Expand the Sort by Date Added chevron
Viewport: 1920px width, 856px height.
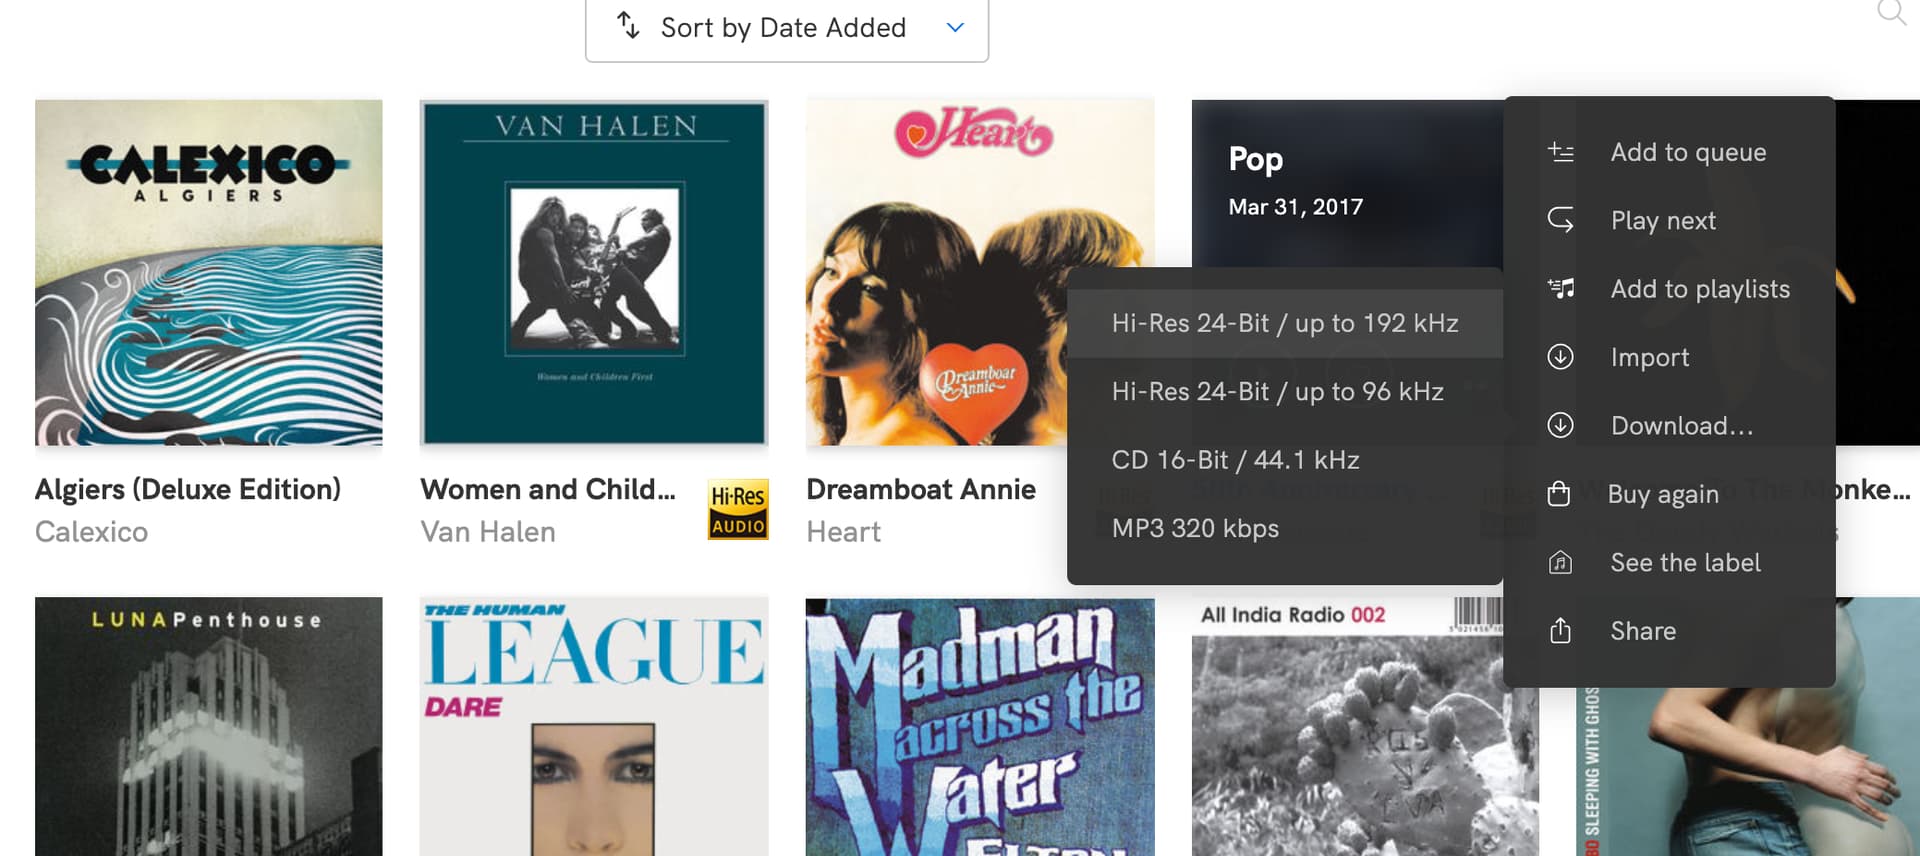pyautogui.click(x=955, y=27)
